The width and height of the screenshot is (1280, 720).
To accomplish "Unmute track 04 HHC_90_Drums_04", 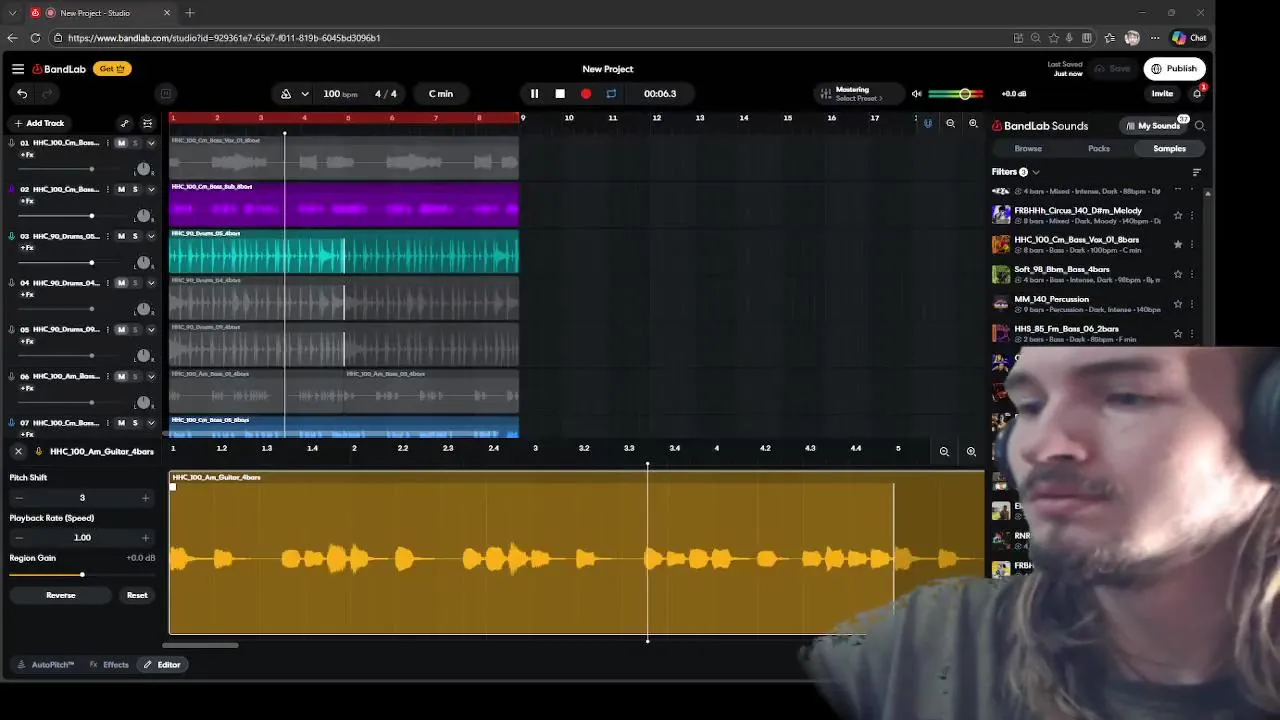I will click(122, 283).
